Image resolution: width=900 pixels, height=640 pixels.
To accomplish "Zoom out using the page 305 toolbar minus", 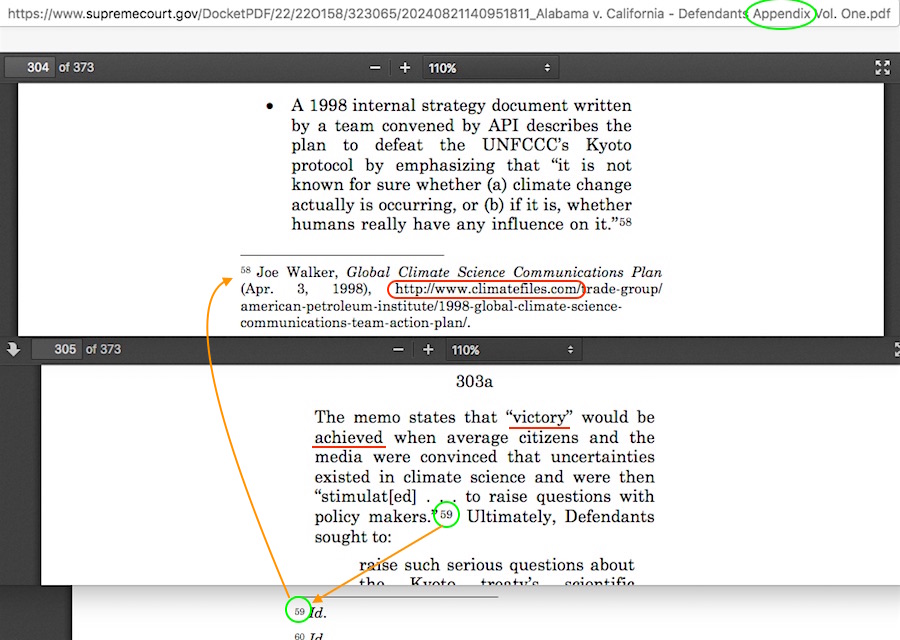I will (x=398, y=350).
